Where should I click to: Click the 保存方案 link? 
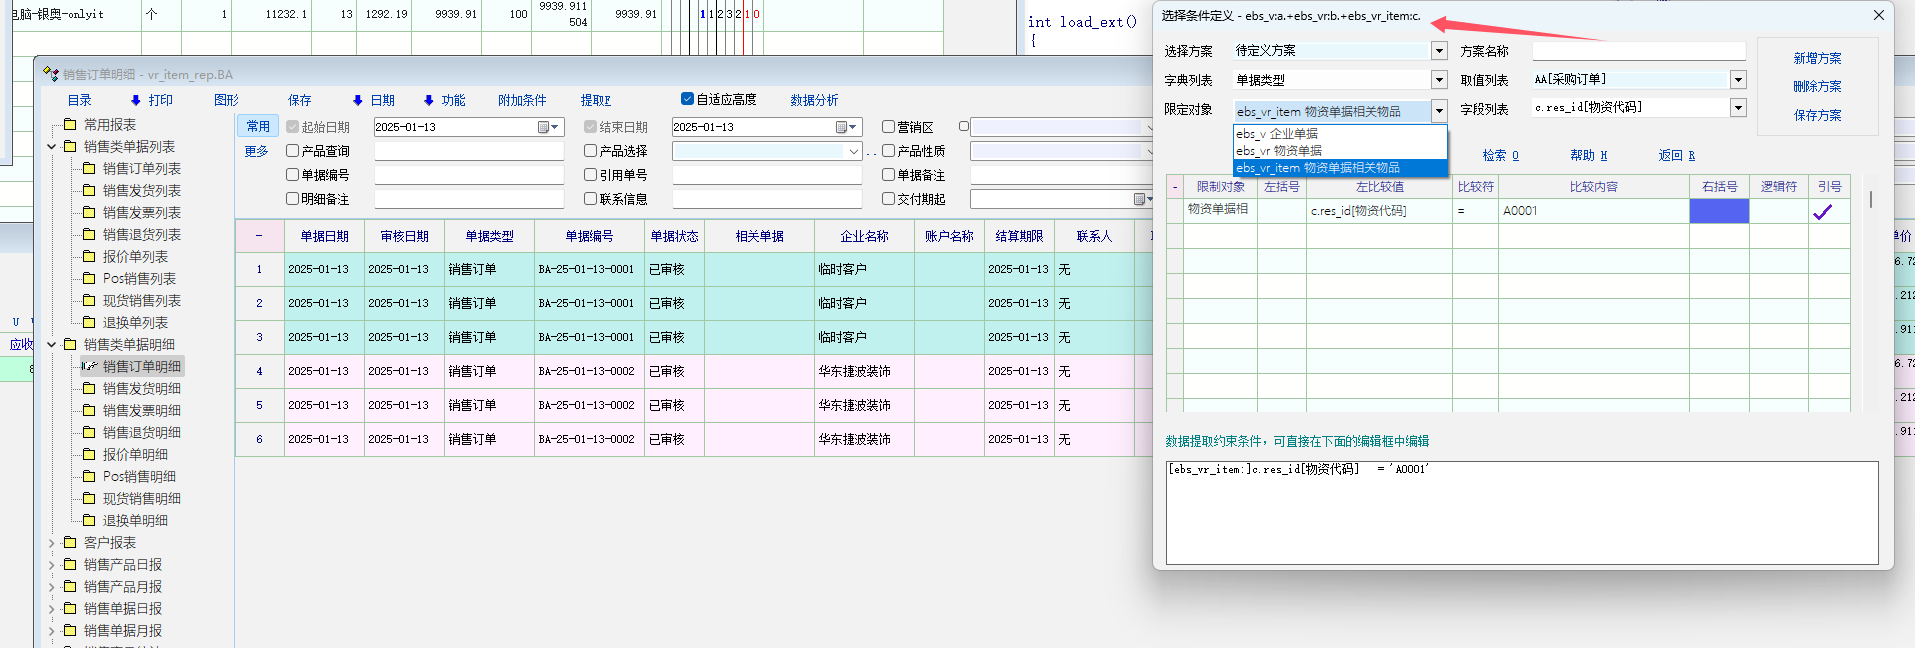tap(1817, 115)
